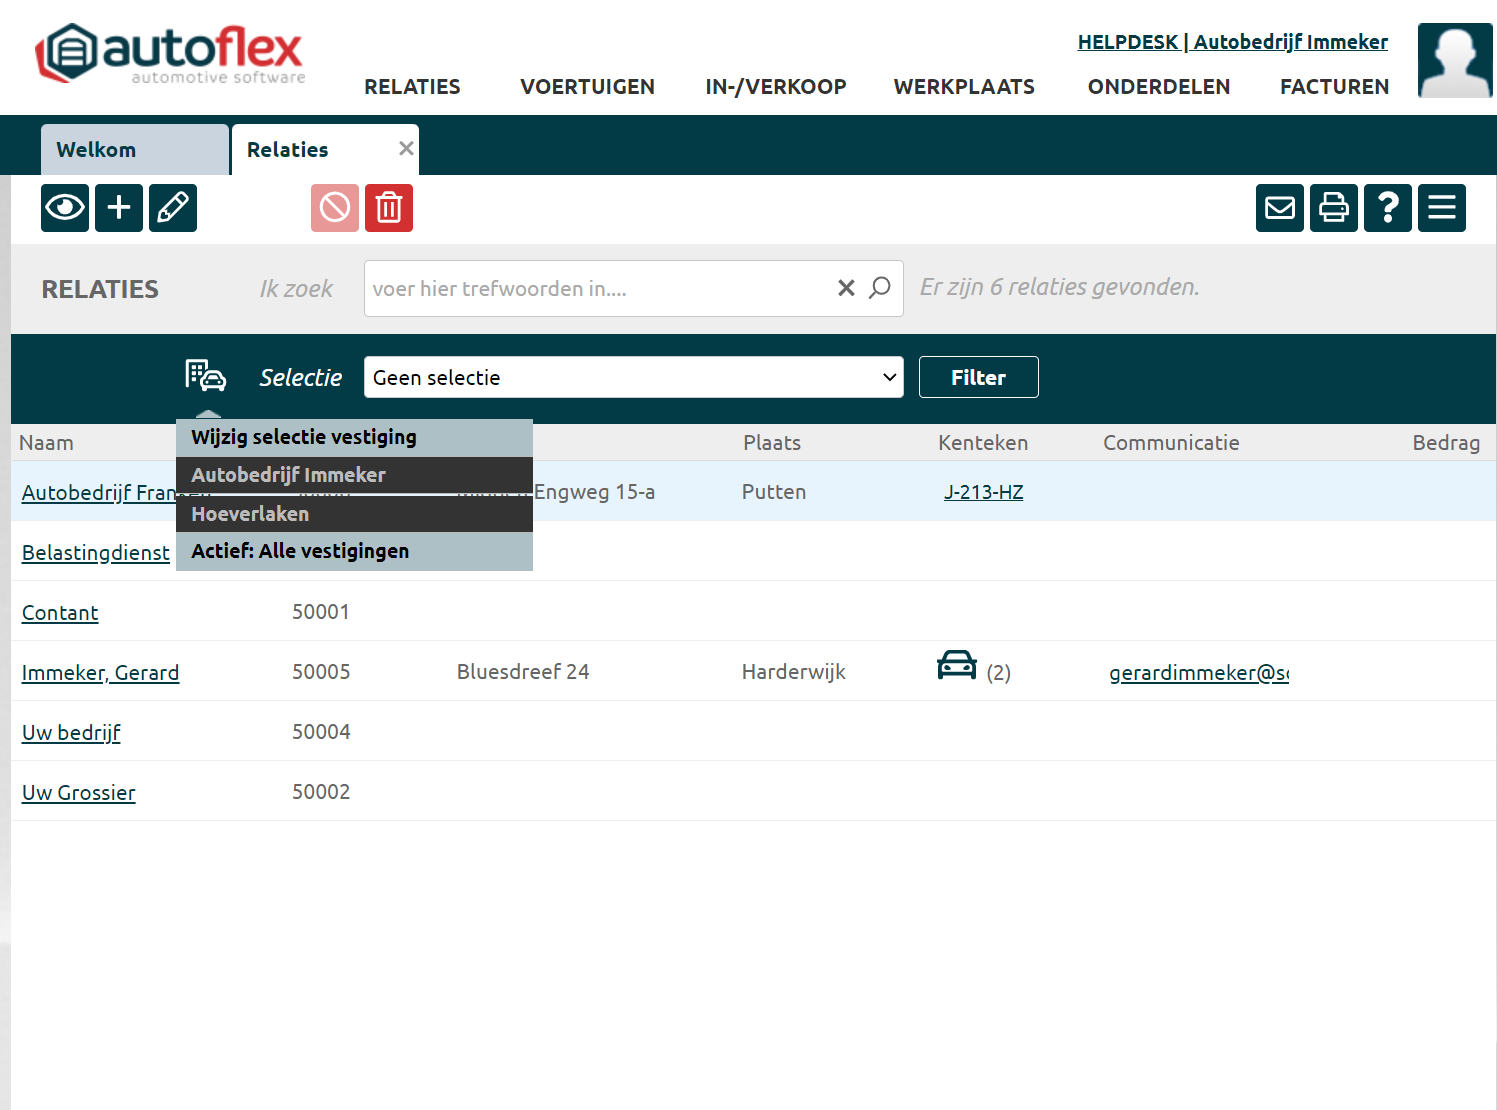
Task: Open the hamburger menu icon
Action: [1442, 208]
